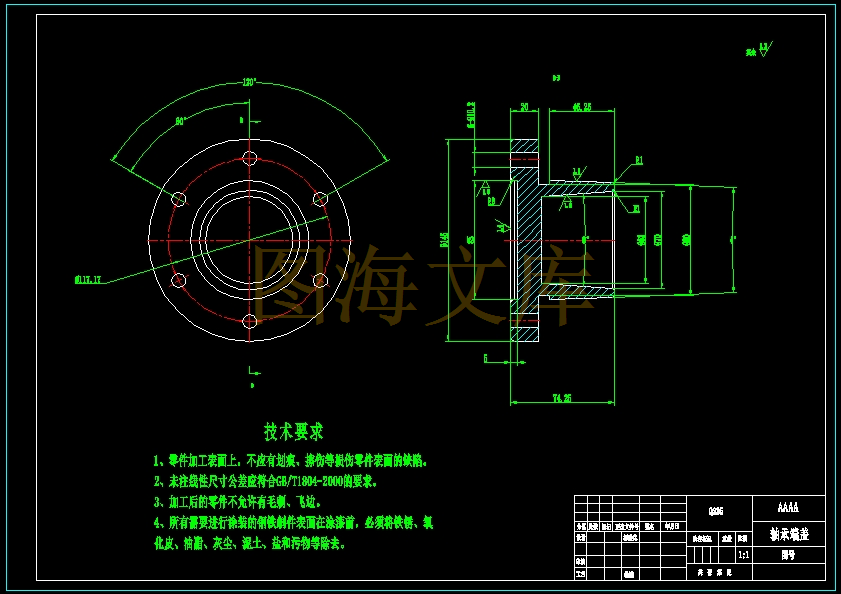
Task: Click the 1:1 scale cell in title block
Action: click(743, 555)
